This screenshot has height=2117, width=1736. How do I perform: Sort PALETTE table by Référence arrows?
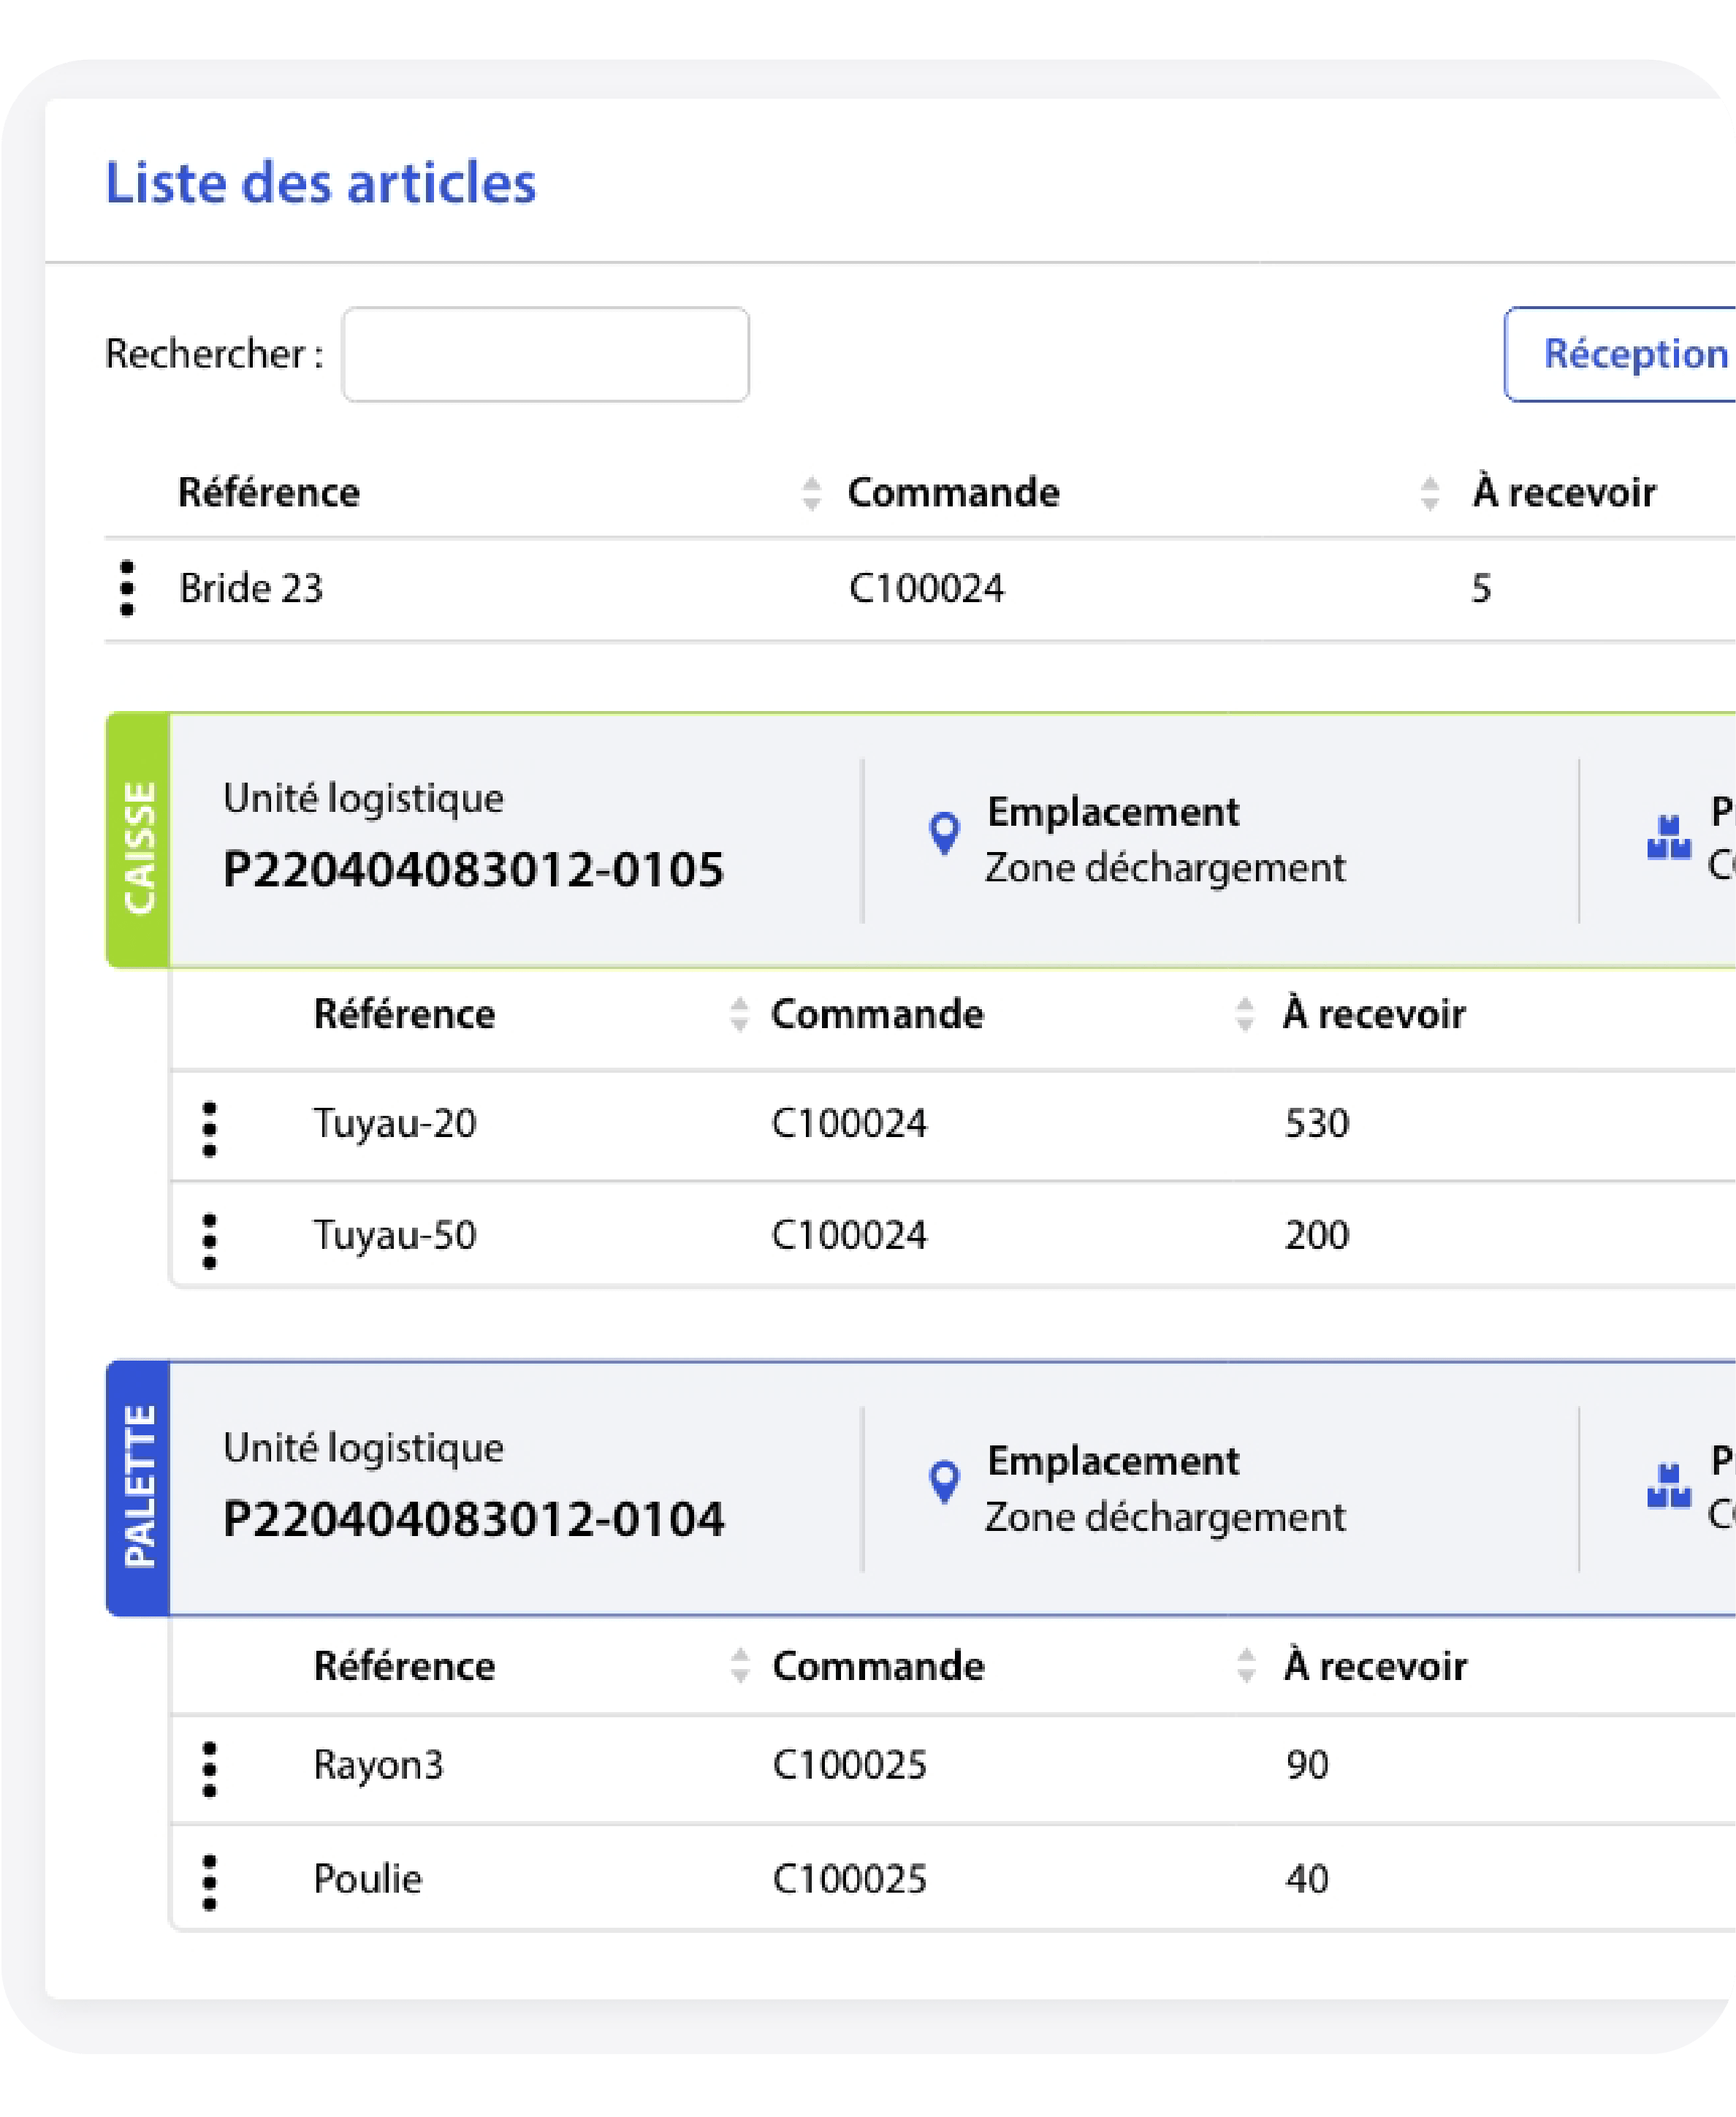739,1665
